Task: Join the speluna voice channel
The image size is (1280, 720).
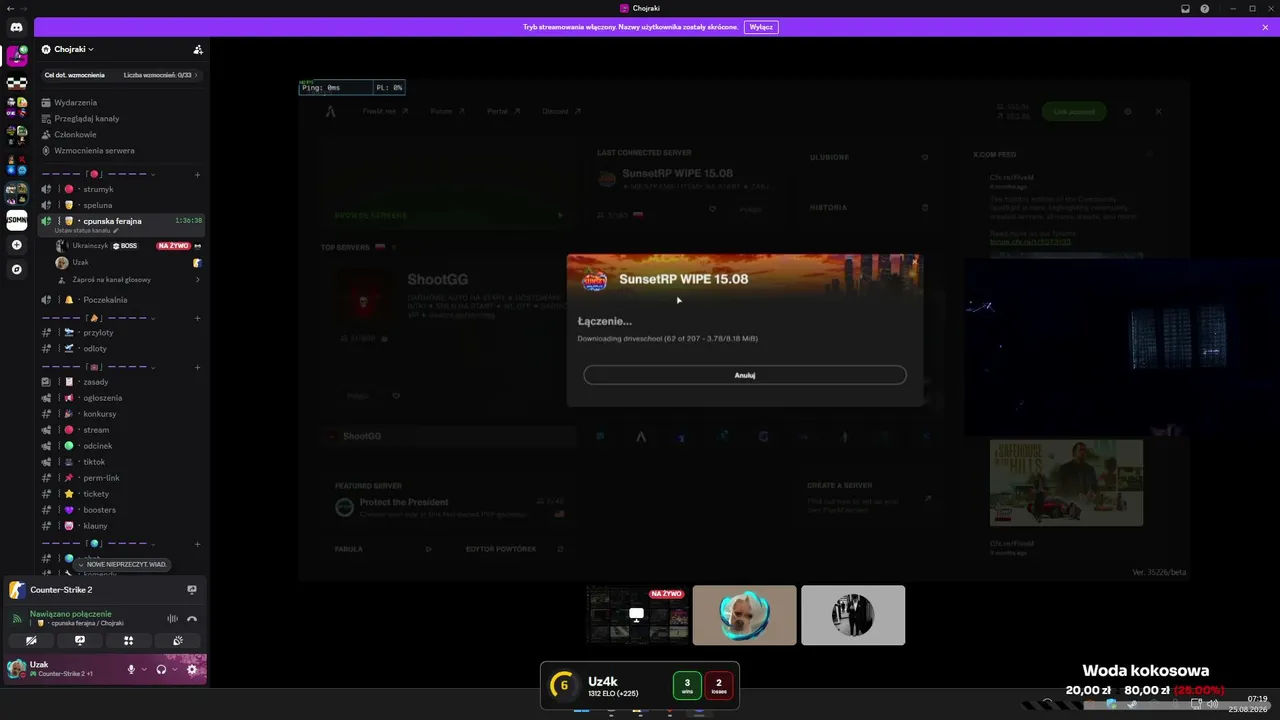Action: (122, 205)
